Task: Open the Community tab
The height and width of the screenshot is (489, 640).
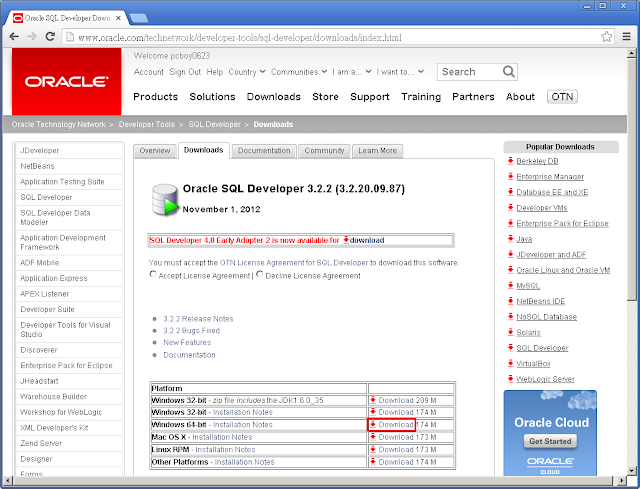Action: 324,151
